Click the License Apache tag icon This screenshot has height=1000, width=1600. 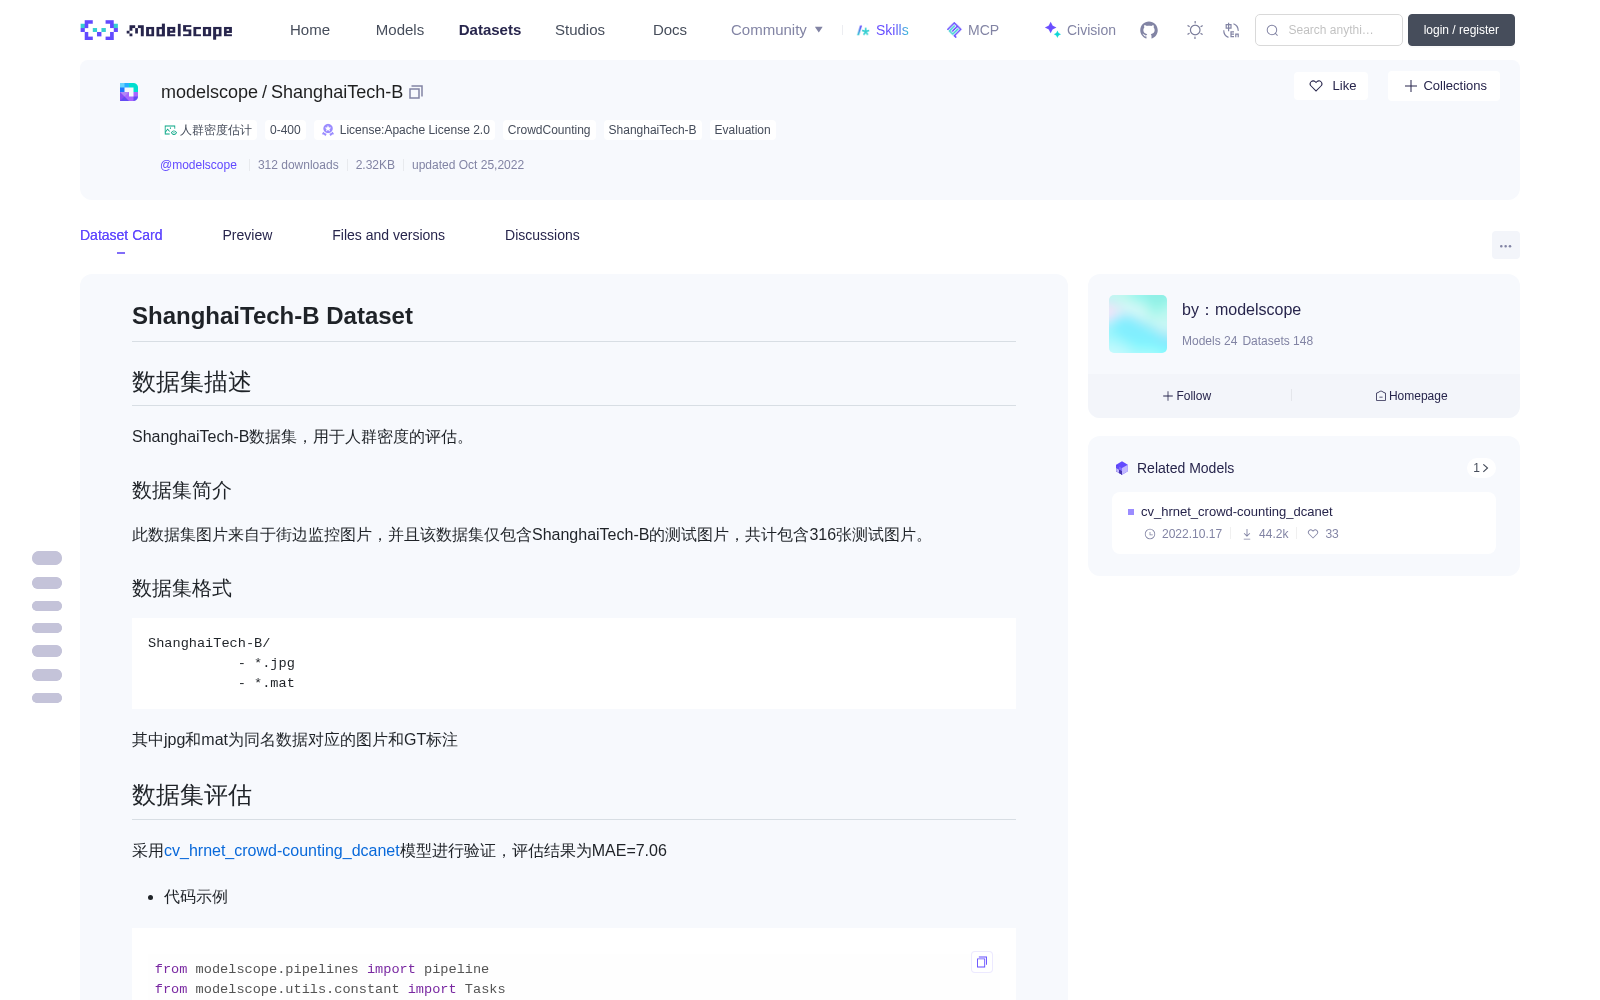[328, 130]
